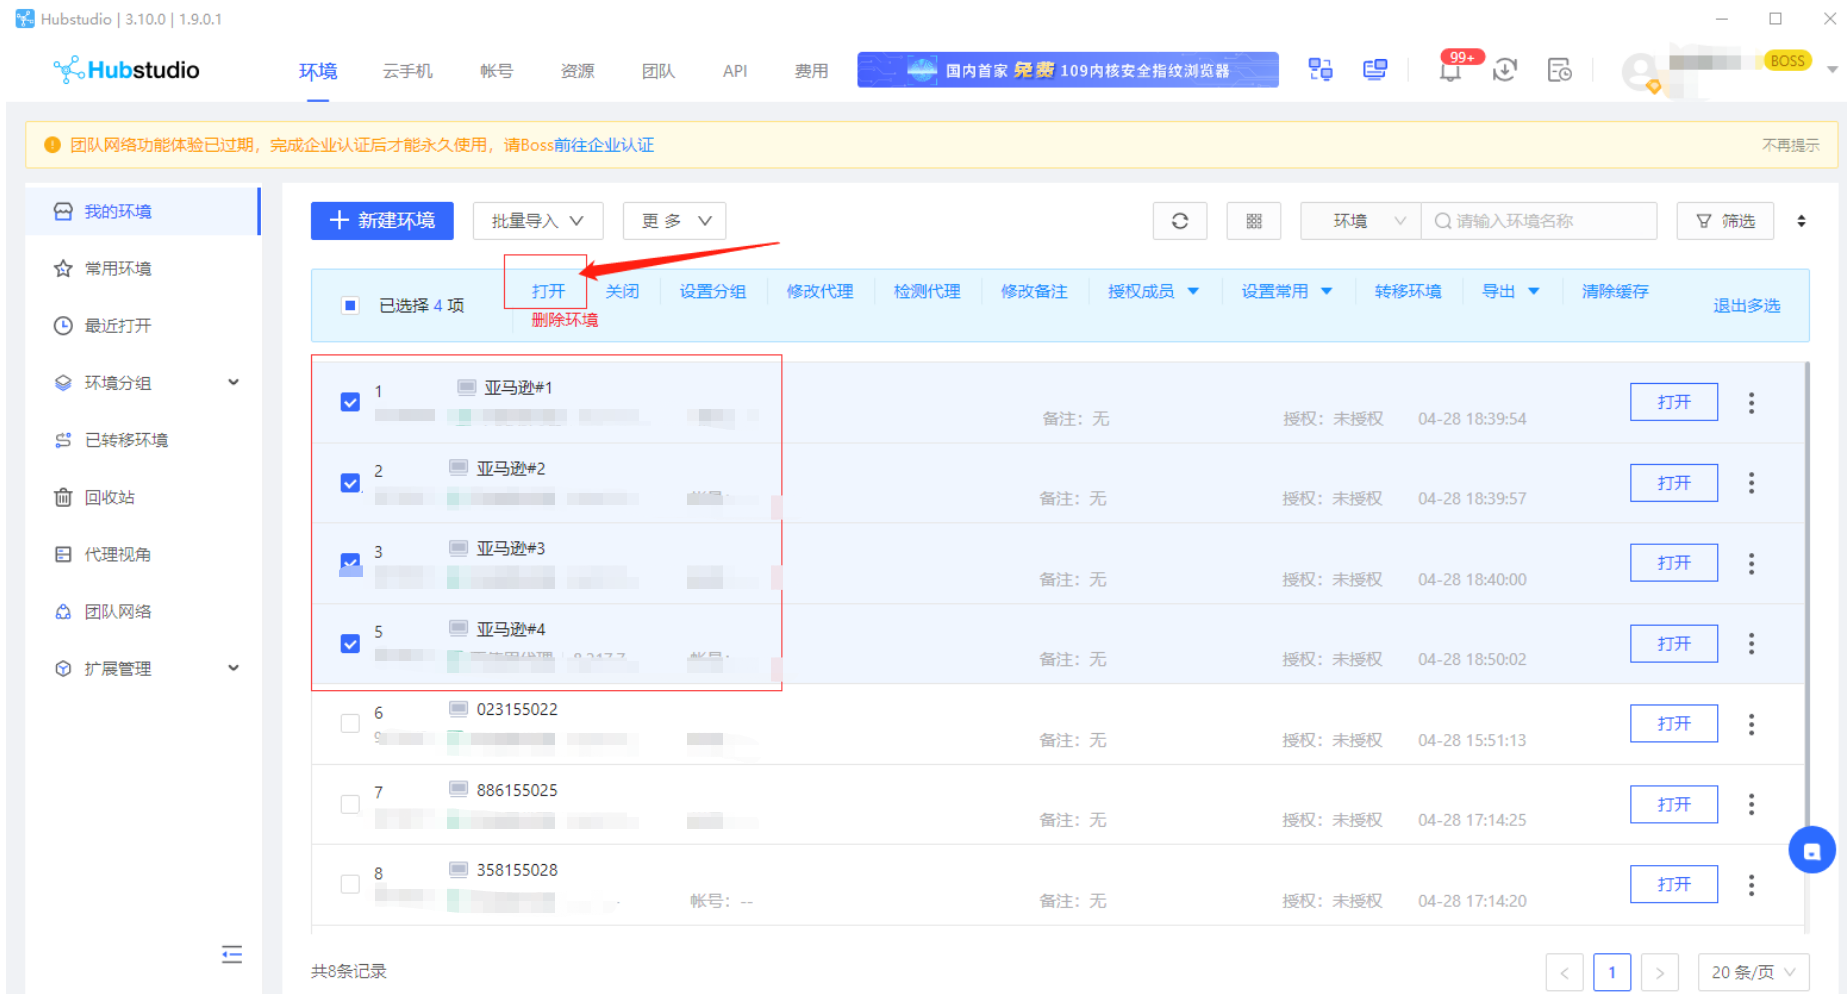Open the 环境 search type dropdown
Screen dimensions: 1847x994
(1360, 221)
